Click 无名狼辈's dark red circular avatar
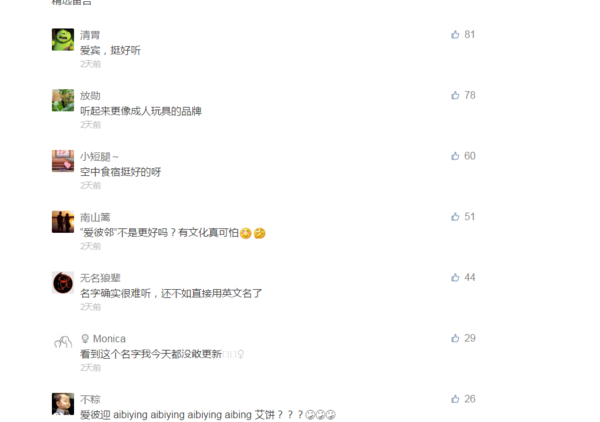The image size is (600, 422). [63, 282]
